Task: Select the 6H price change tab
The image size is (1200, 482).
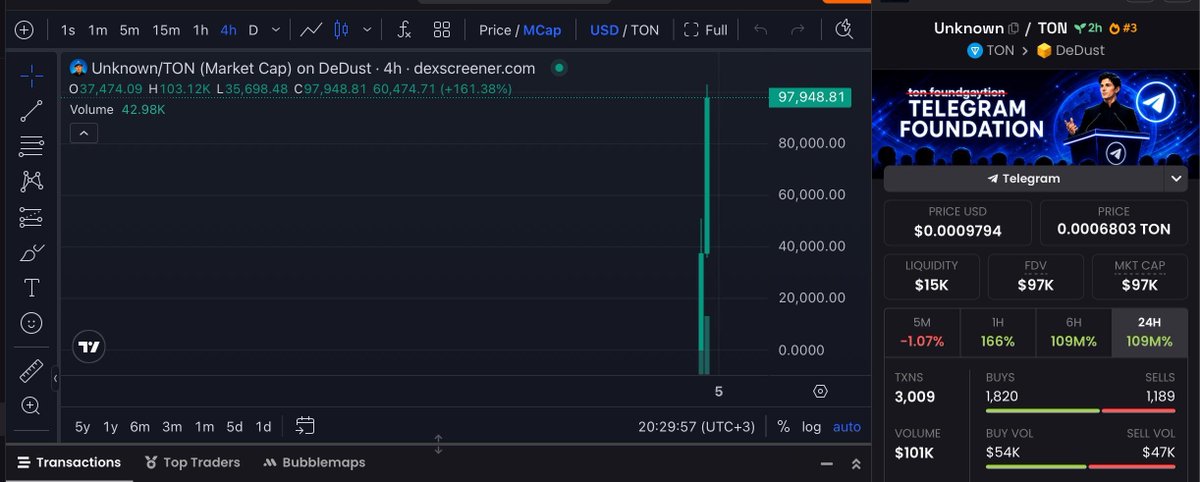Action: point(1073,332)
